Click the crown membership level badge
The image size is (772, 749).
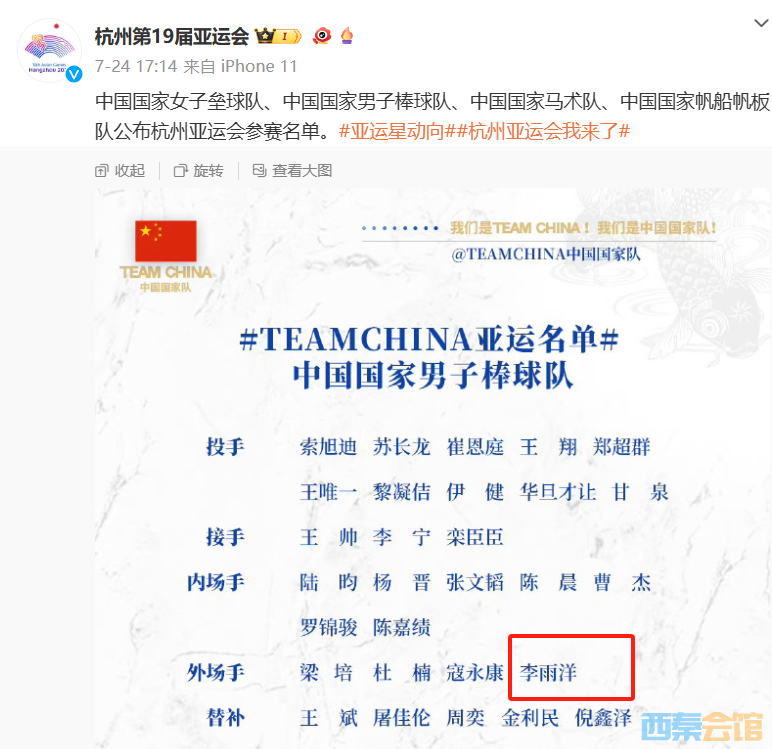278,36
